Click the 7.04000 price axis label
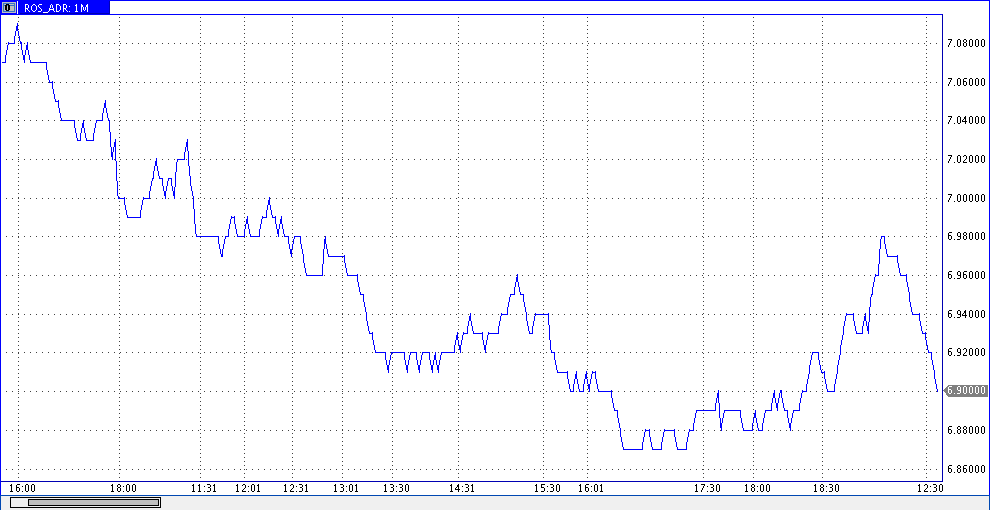990x510 pixels. [x=967, y=121]
